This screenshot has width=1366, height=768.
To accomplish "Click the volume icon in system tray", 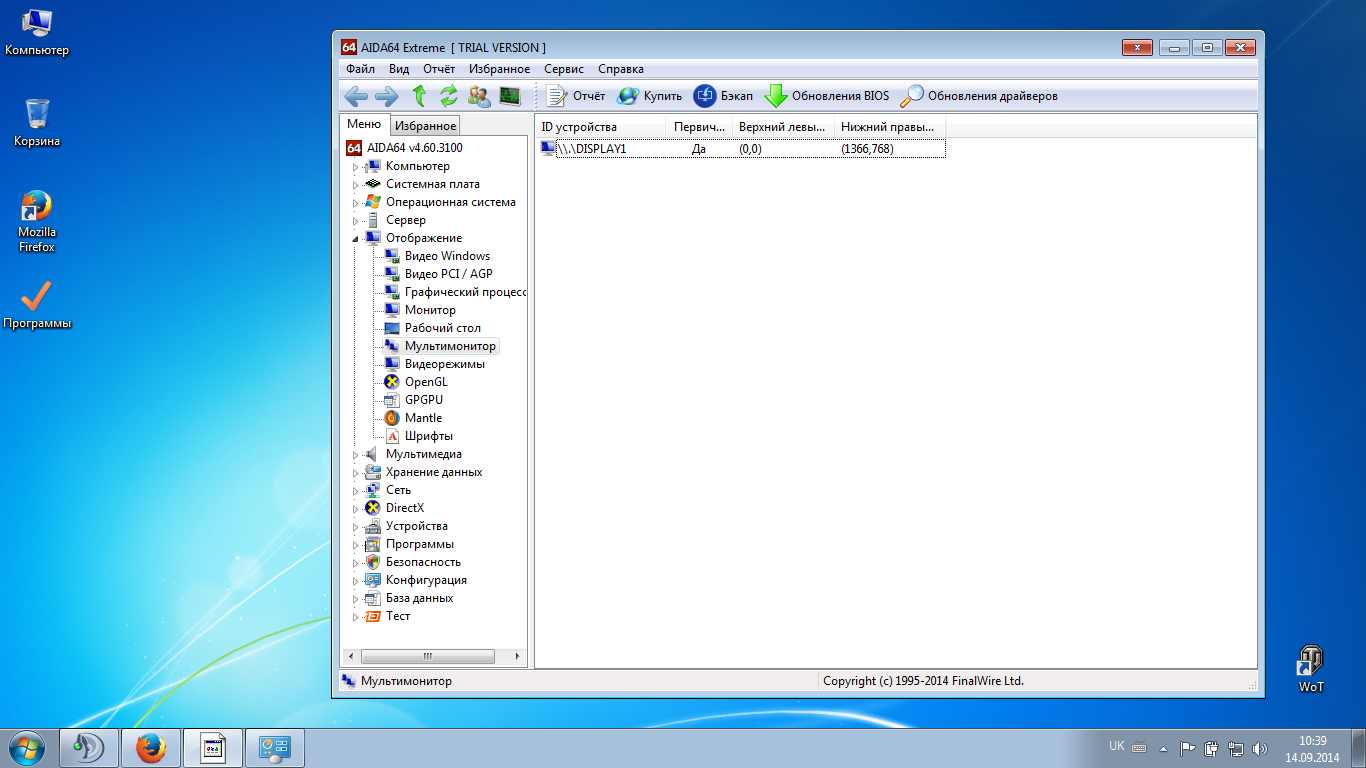I will click(x=1260, y=748).
